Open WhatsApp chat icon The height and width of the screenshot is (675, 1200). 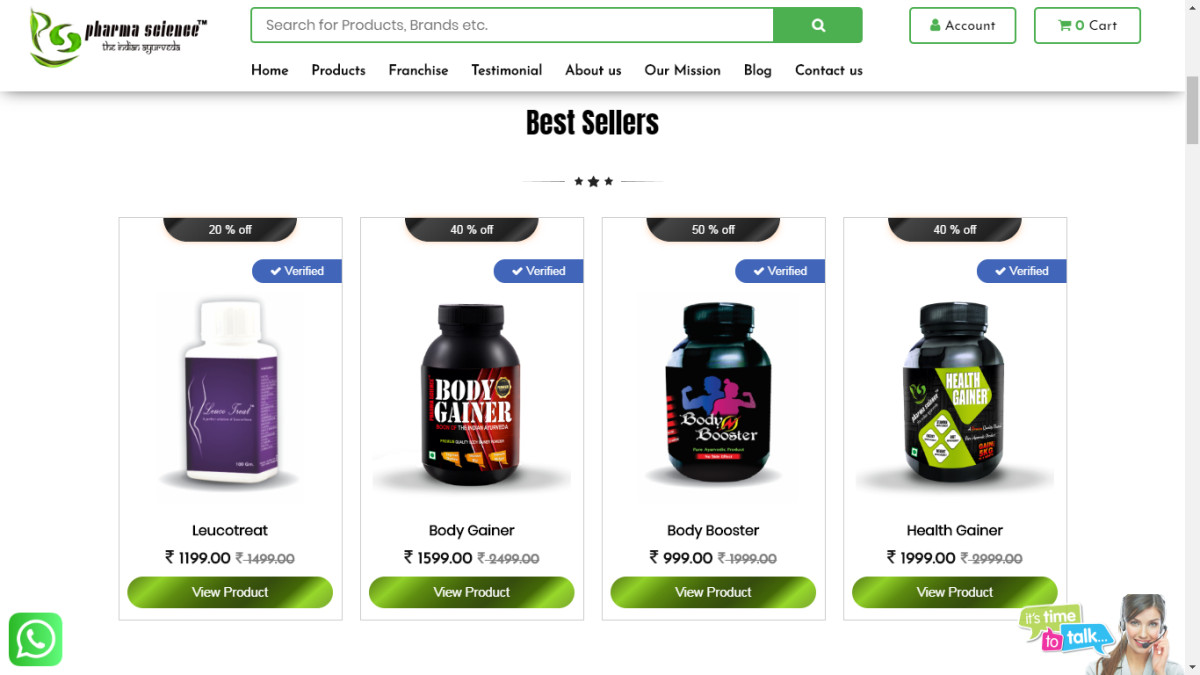36,639
